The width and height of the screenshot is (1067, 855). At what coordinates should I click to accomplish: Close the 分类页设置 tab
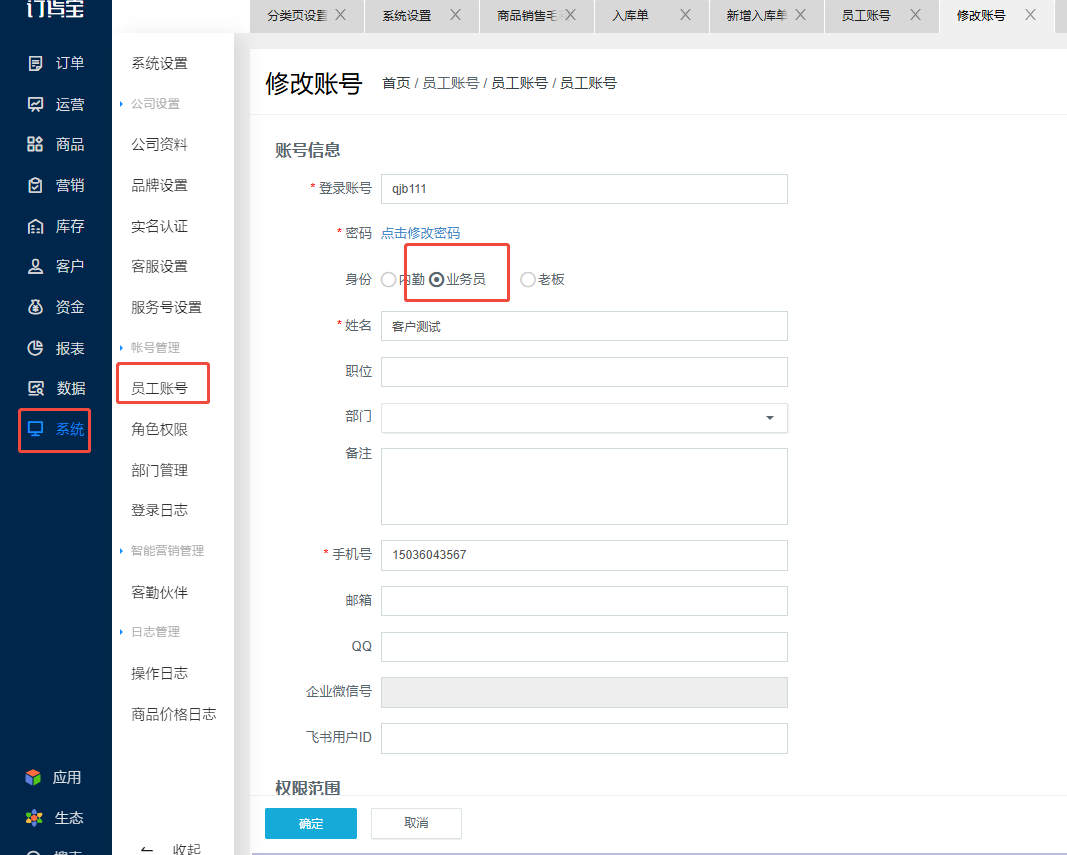tap(341, 15)
